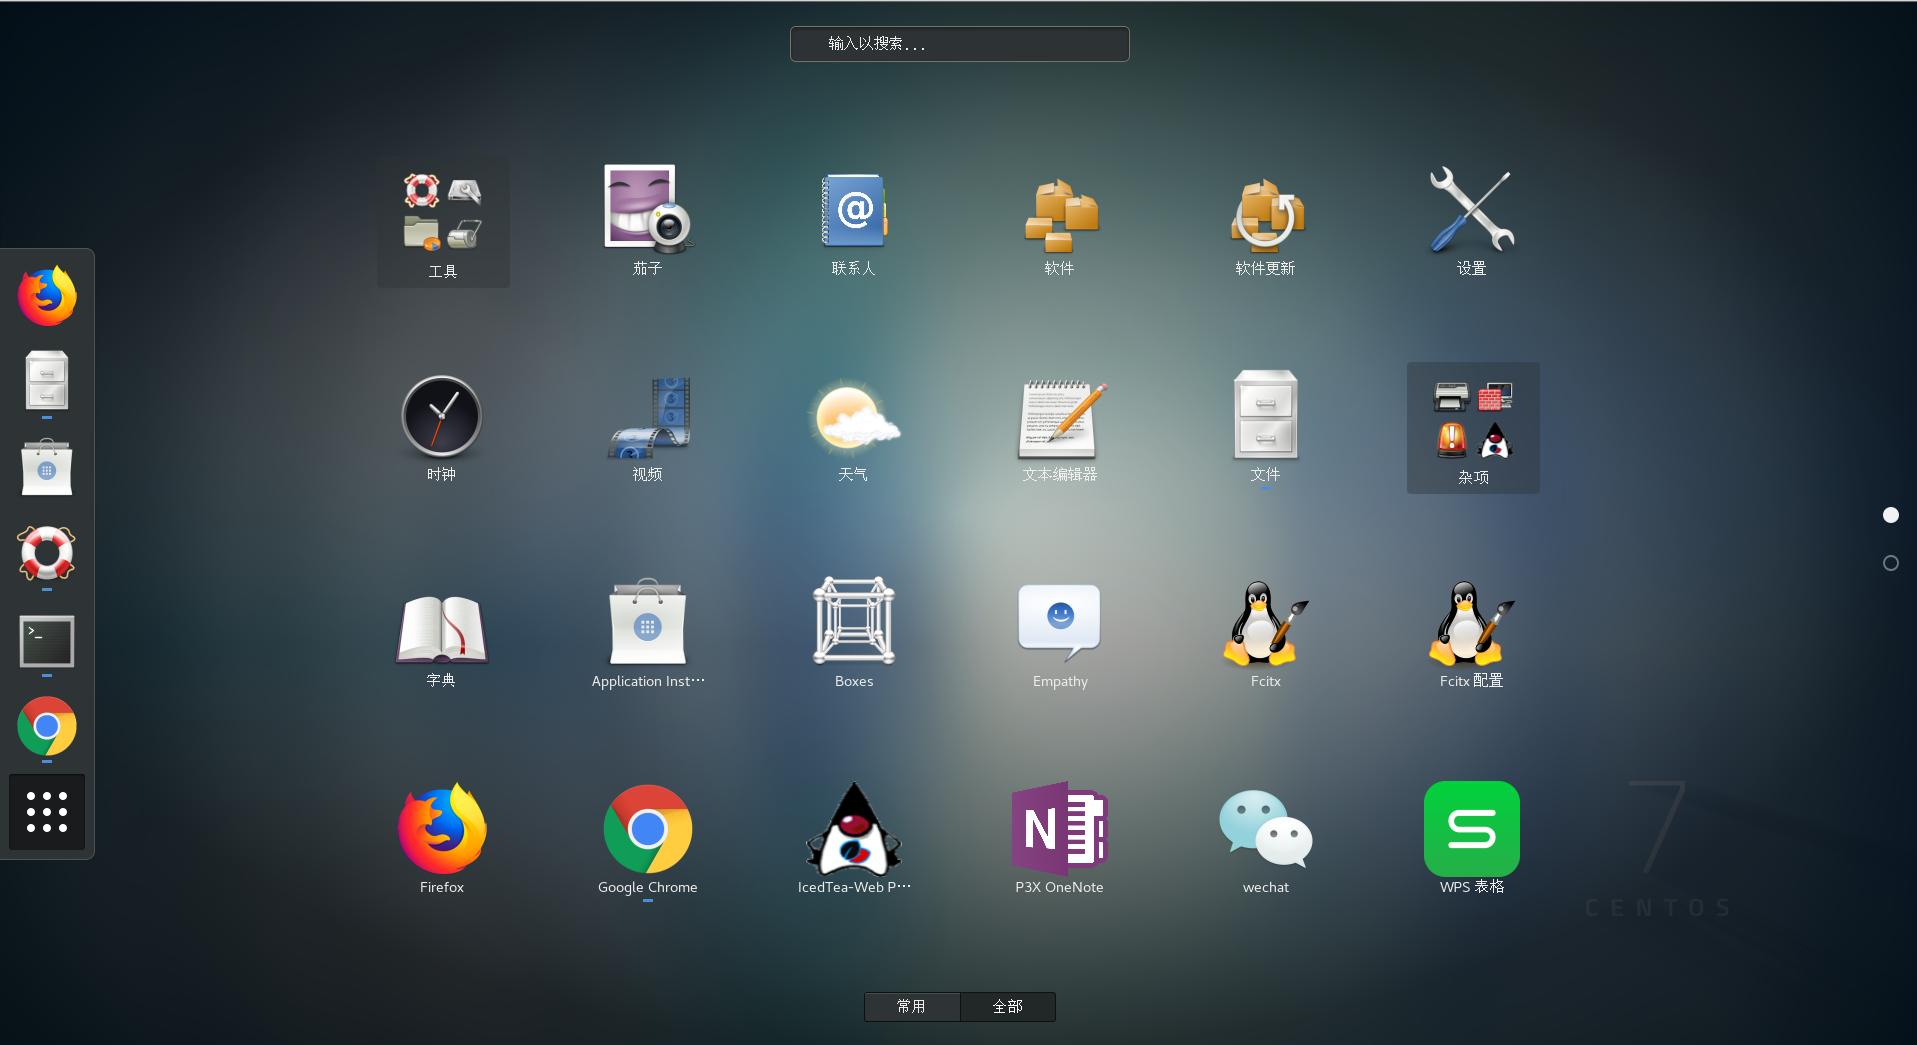
Task: Launch the Empathy messaging app
Action: pyautogui.click(x=1059, y=635)
